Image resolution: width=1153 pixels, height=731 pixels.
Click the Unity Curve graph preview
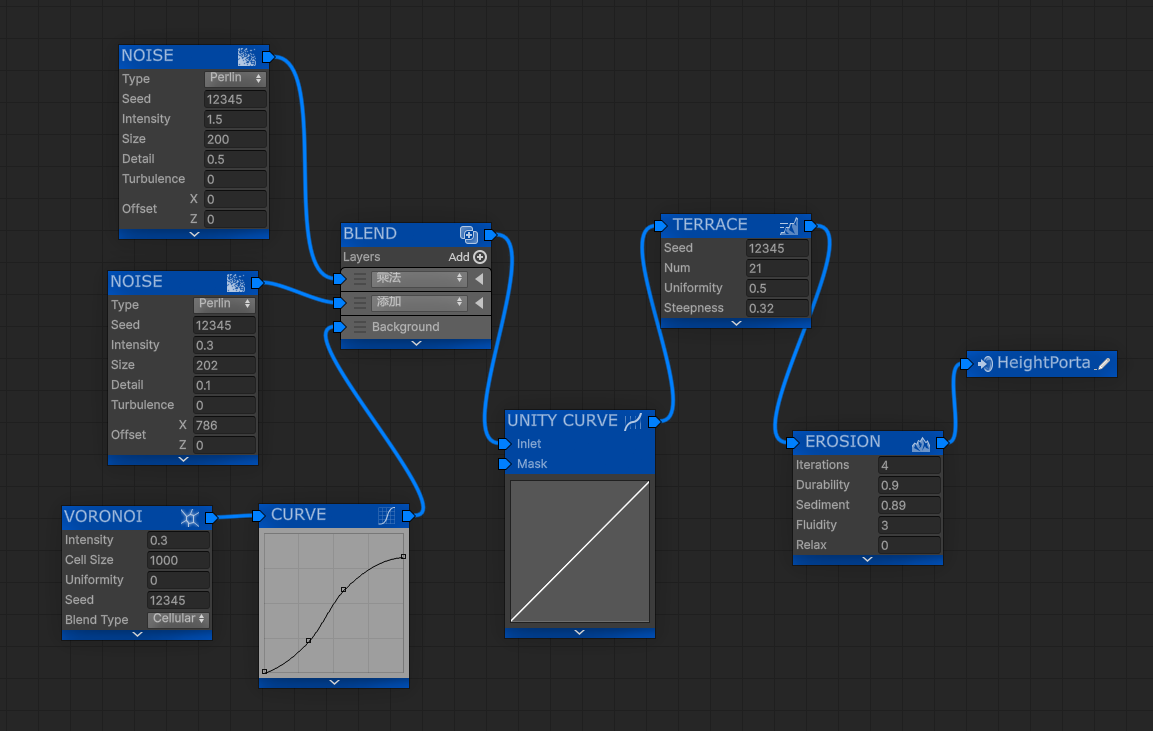point(580,552)
